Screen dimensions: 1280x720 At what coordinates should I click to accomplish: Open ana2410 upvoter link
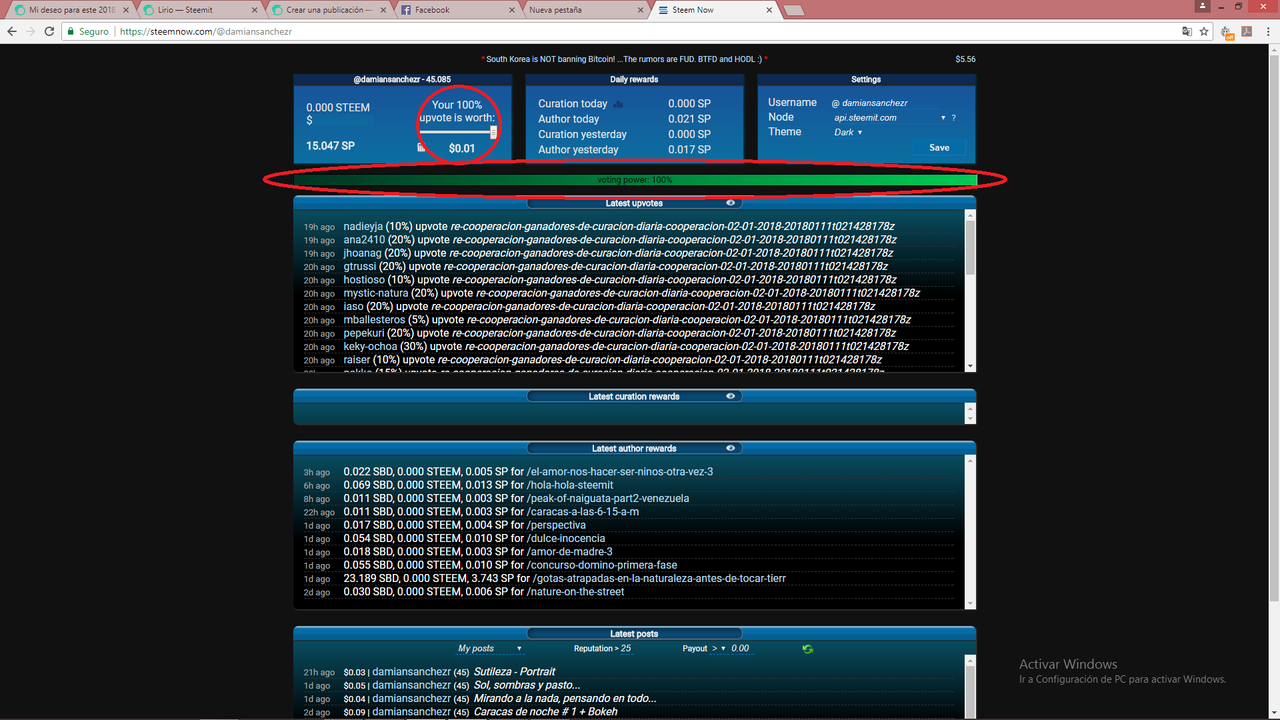pos(364,240)
